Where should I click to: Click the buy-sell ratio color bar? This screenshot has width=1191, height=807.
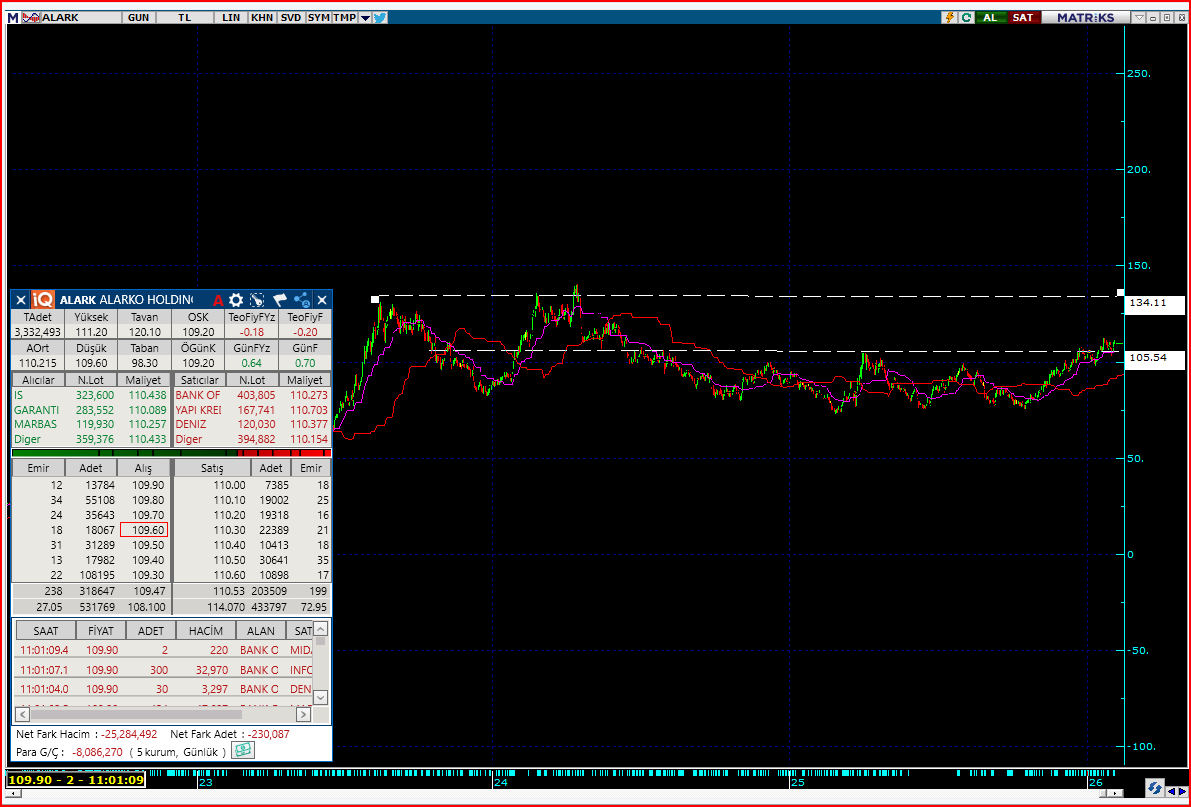coord(171,453)
